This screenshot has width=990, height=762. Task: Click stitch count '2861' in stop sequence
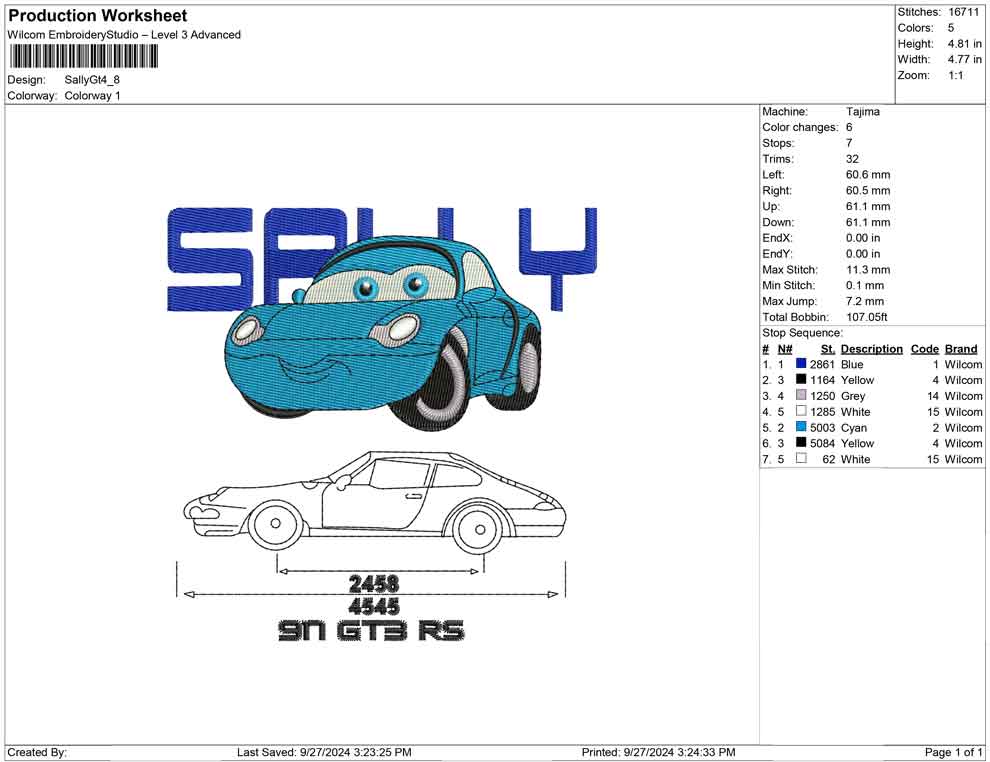[822, 364]
